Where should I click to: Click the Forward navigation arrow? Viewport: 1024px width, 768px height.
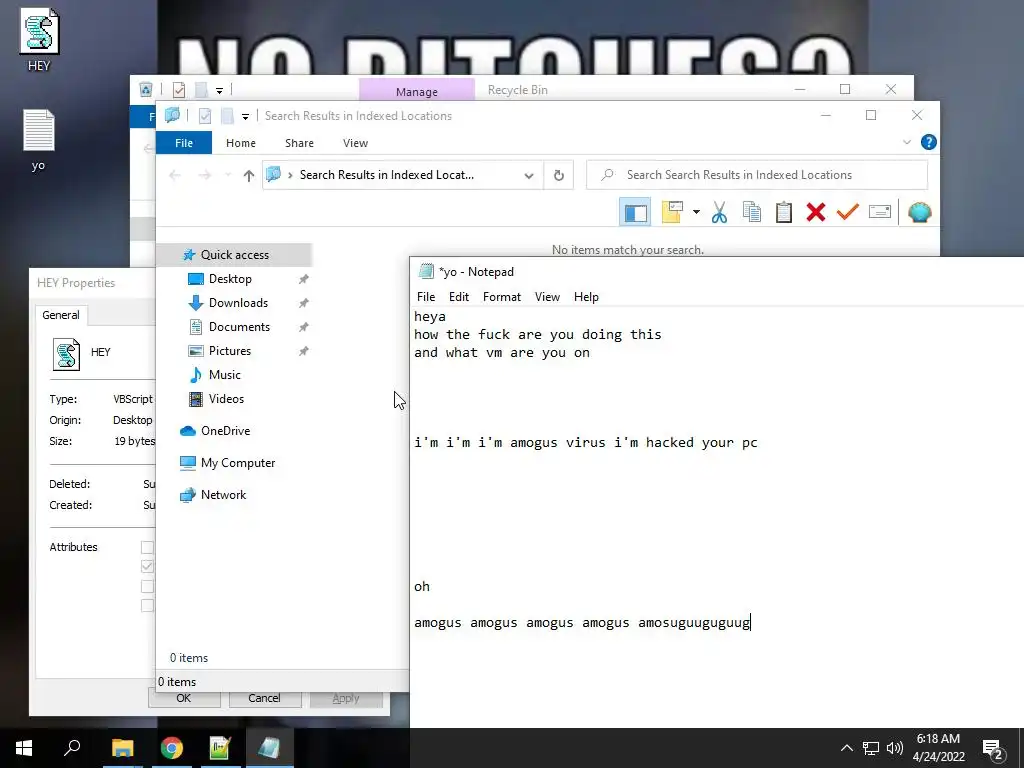pos(204,175)
